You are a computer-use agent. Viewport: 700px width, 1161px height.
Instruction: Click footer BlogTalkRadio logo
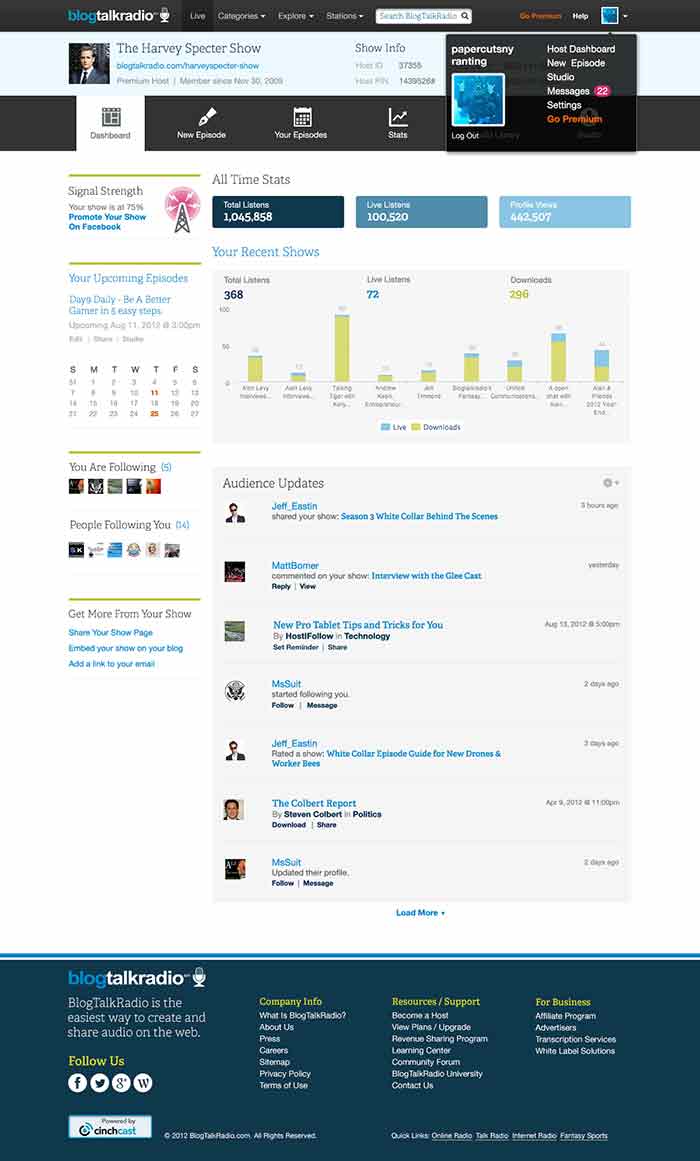pyautogui.click(x=137, y=977)
